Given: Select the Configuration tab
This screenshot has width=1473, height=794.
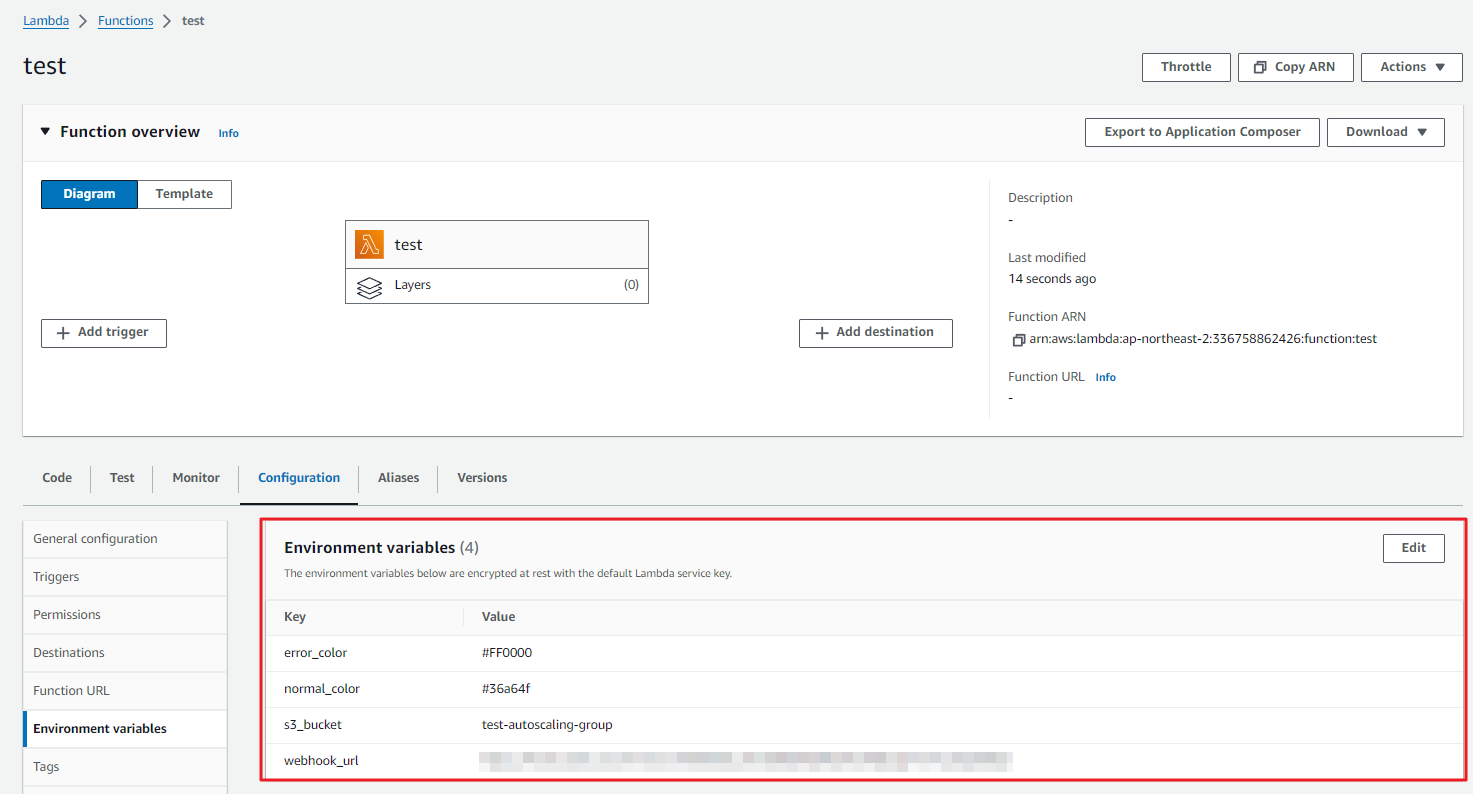Looking at the screenshot, I should (x=299, y=478).
